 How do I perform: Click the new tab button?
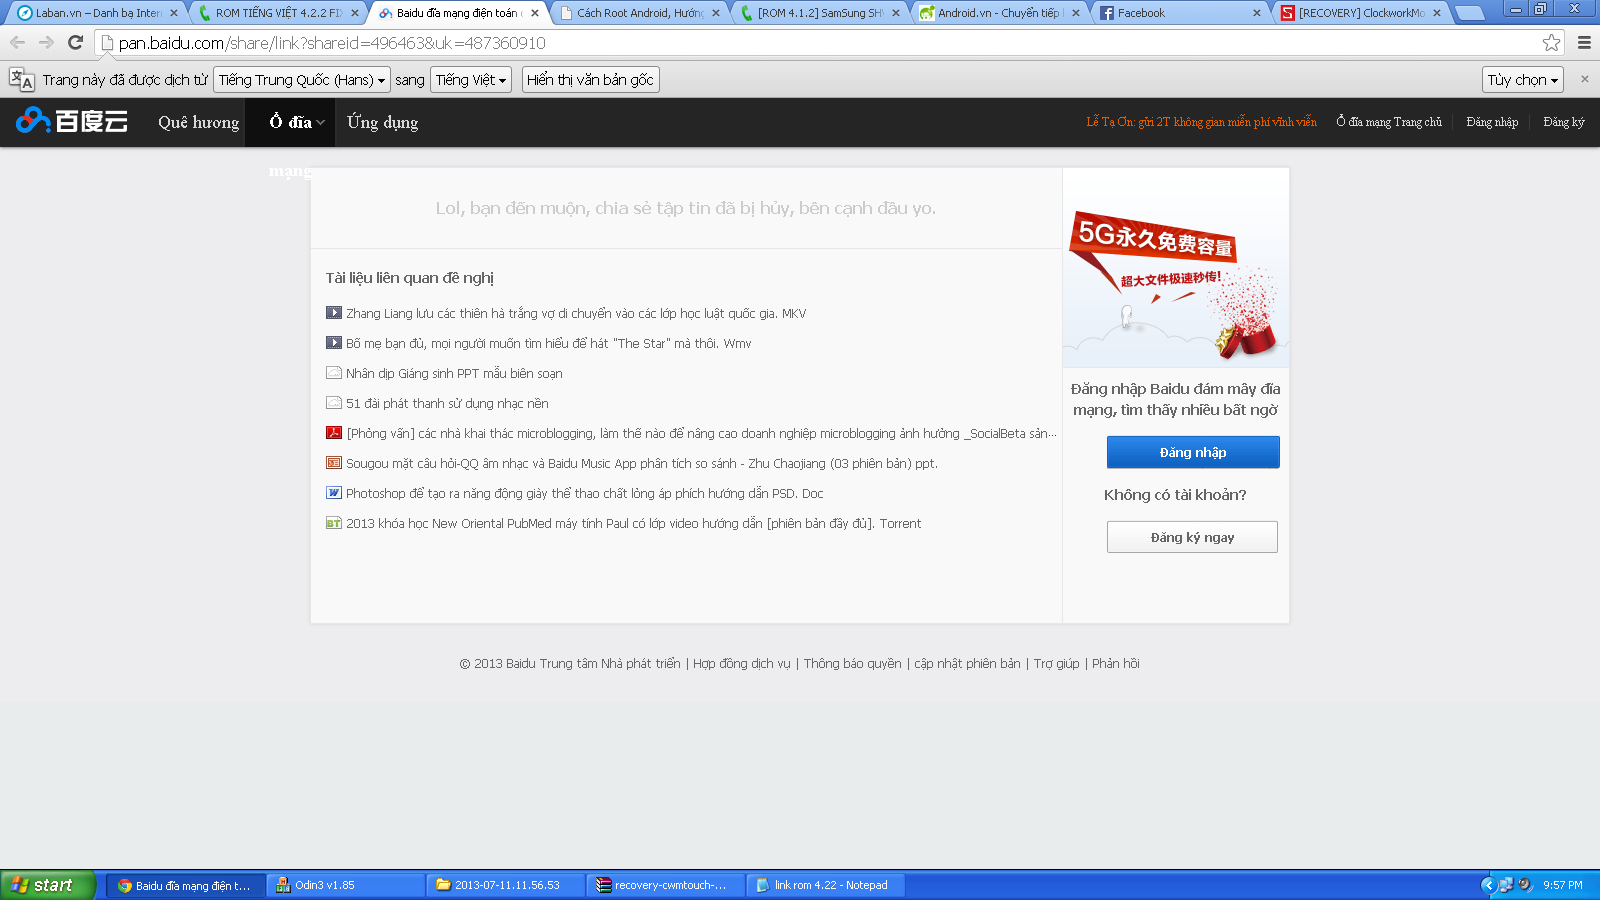click(1469, 13)
